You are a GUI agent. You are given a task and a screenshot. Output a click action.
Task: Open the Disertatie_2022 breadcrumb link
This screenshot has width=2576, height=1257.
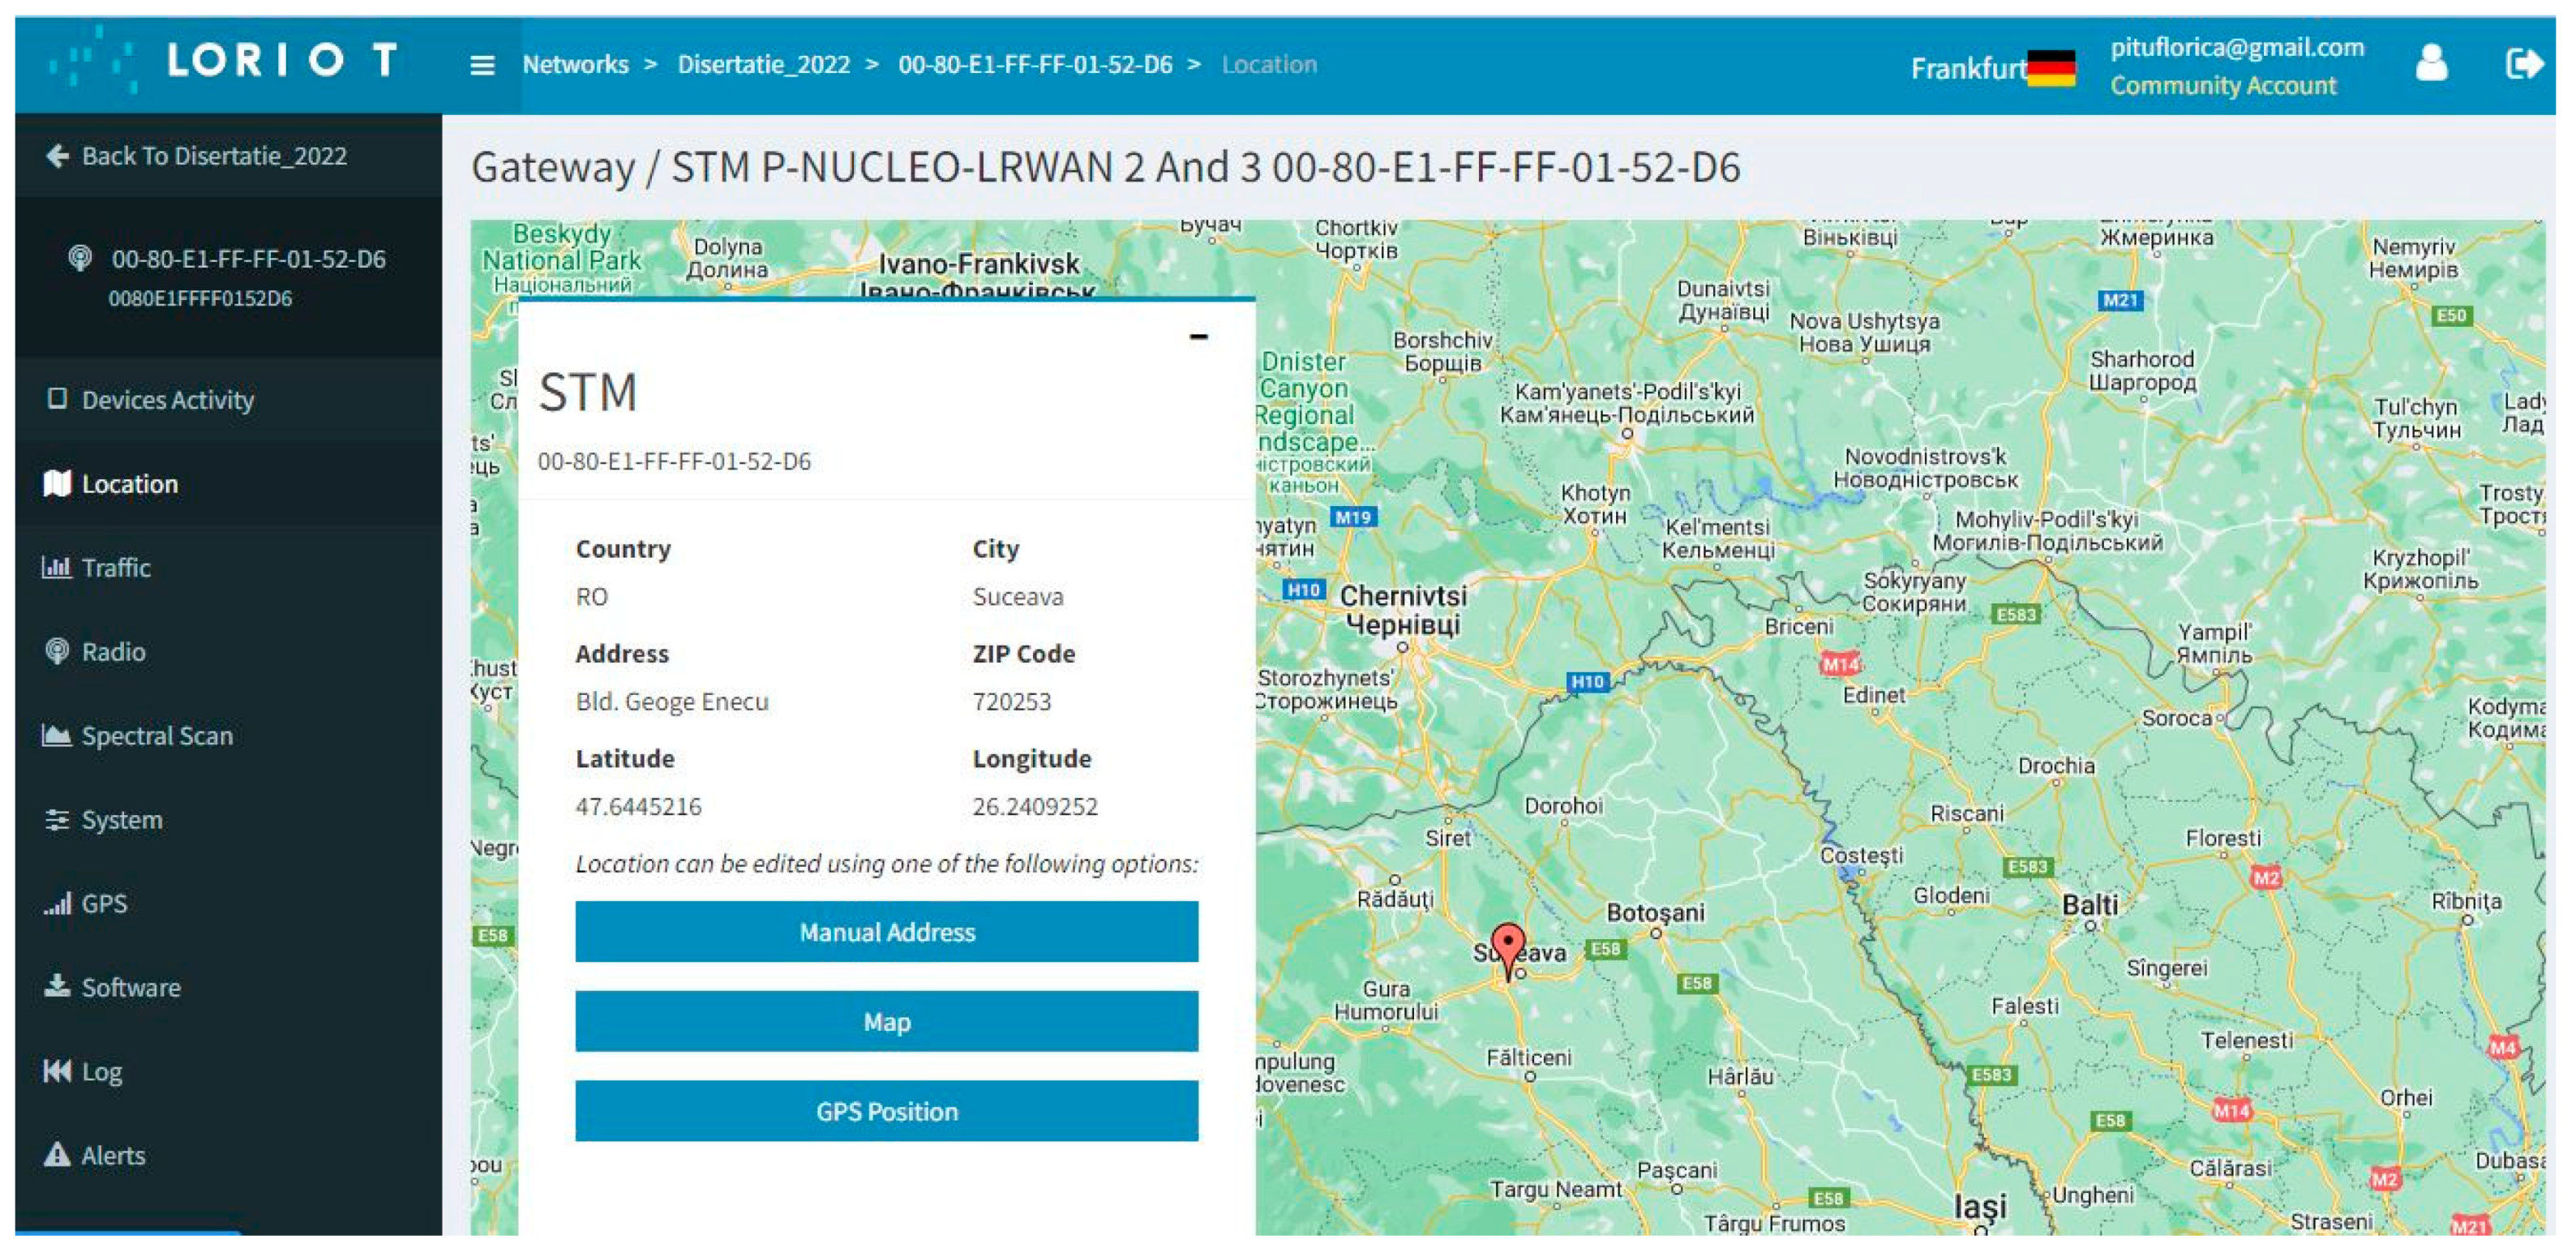763,65
